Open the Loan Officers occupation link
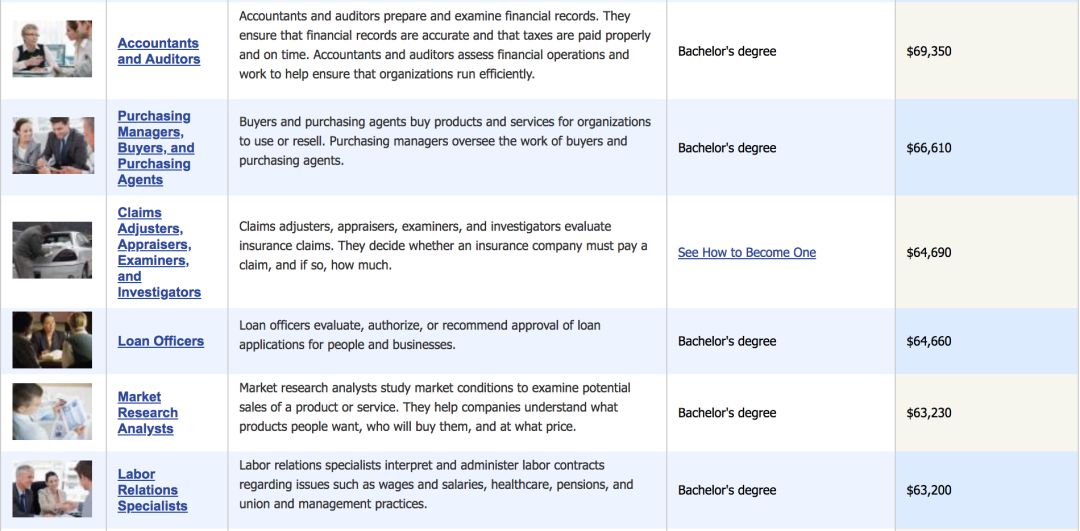 tap(160, 341)
